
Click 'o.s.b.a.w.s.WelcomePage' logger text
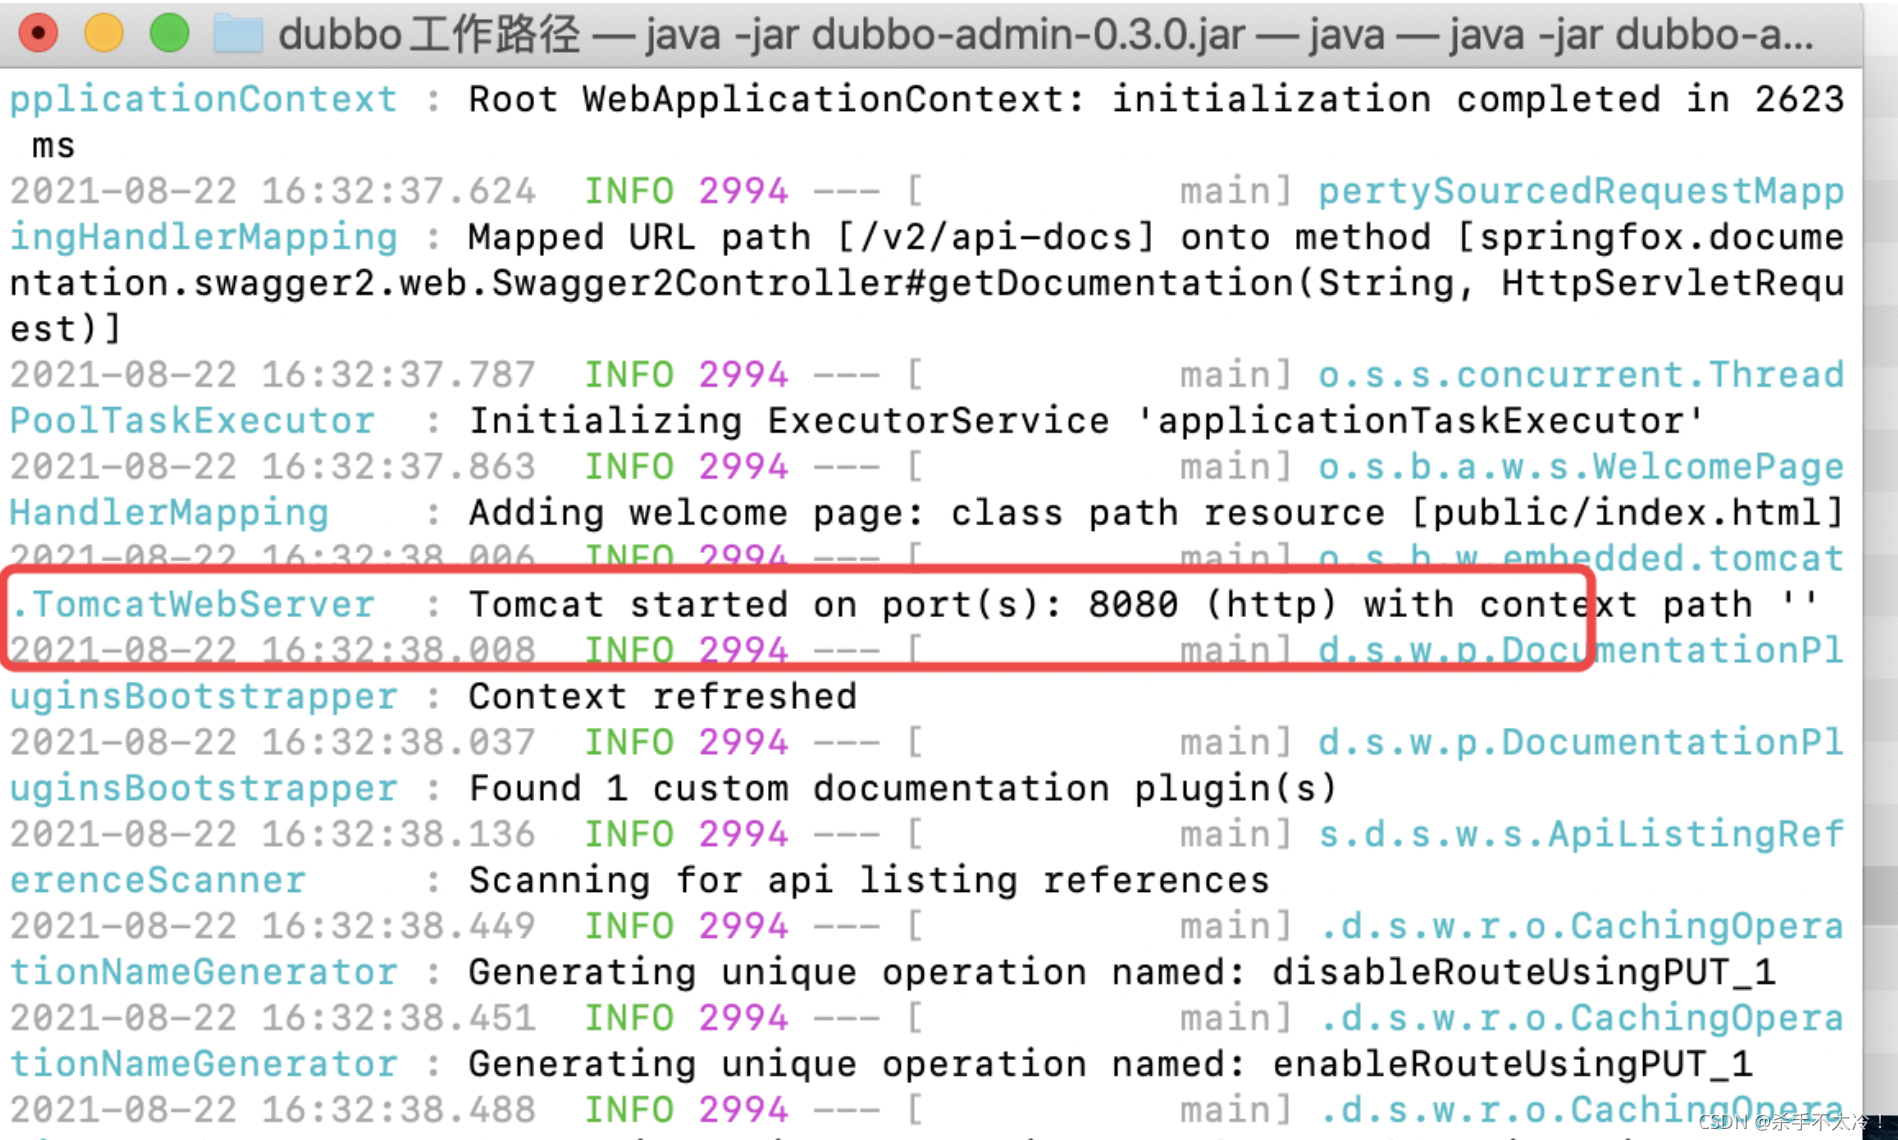coord(1581,466)
